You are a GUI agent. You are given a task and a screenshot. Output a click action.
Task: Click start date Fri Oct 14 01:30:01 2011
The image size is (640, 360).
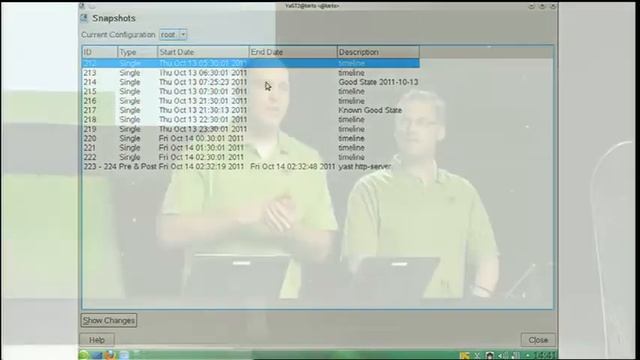[201, 148]
